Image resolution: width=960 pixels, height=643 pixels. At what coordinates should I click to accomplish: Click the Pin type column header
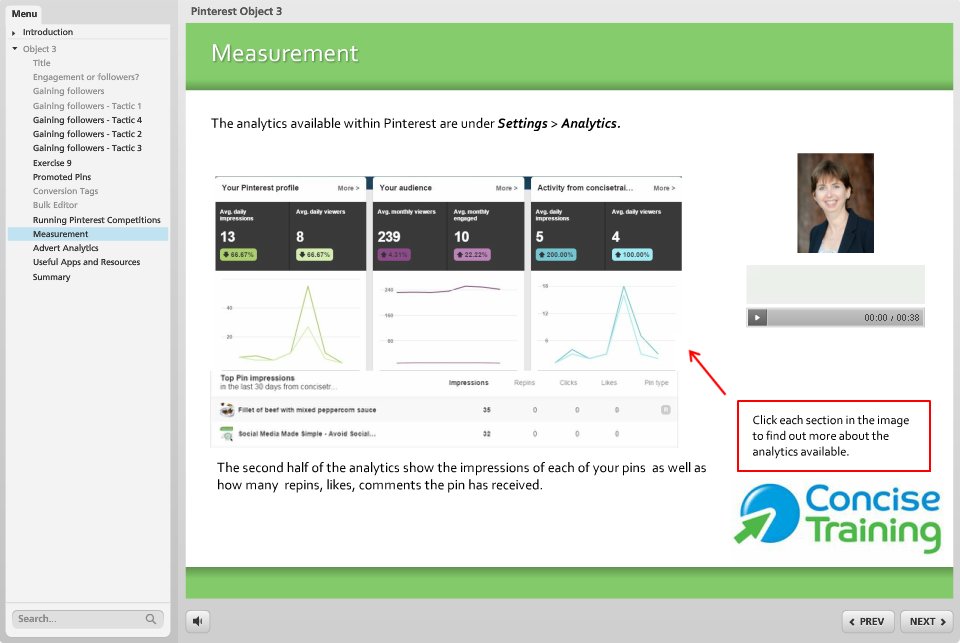[x=656, y=383]
